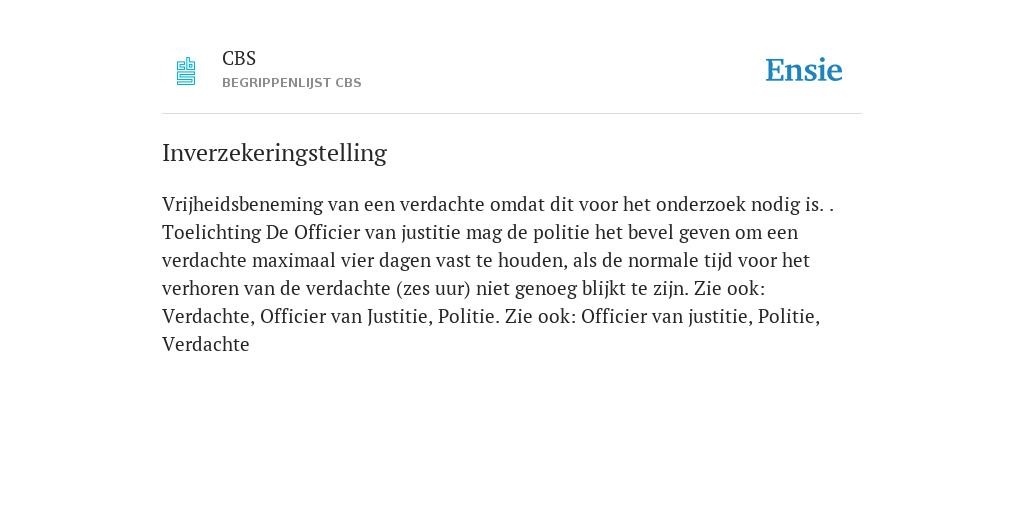Click the capitalised Officier van Justitie reference
The height and width of the screenshot is (512, 1024).
(345, 317)
